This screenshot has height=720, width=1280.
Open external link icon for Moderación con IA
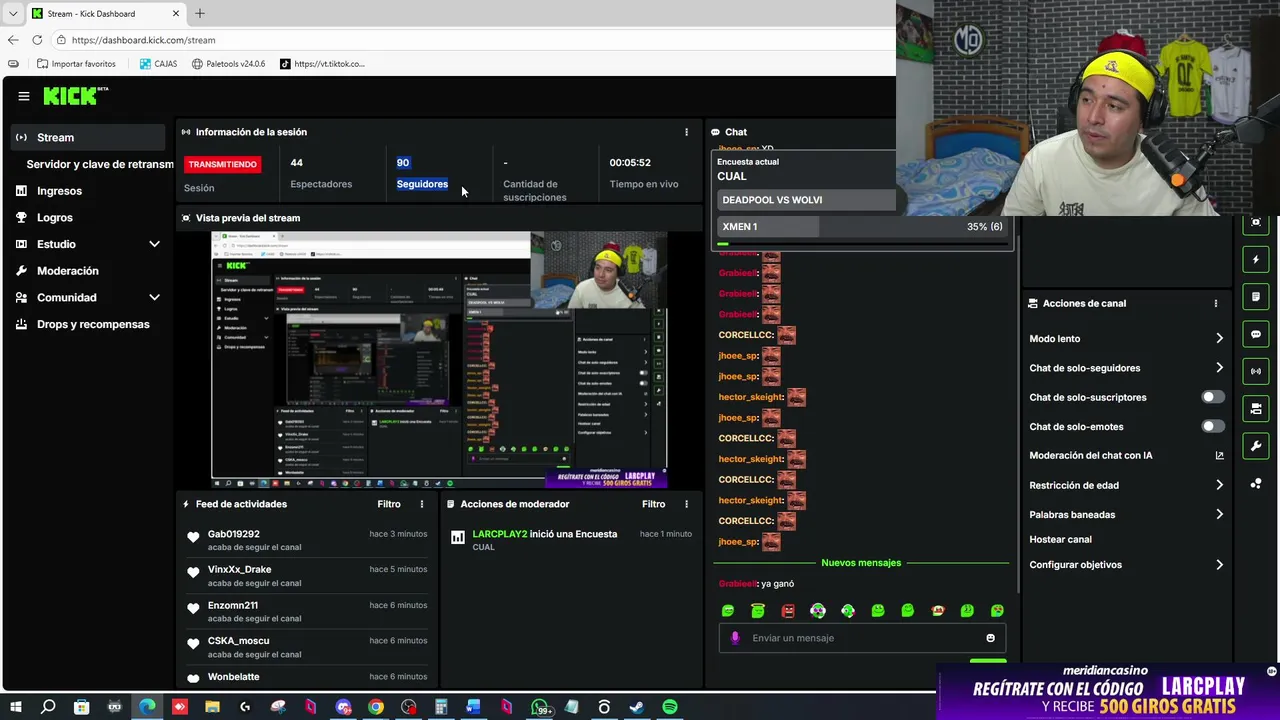[x=1219, y=455]
